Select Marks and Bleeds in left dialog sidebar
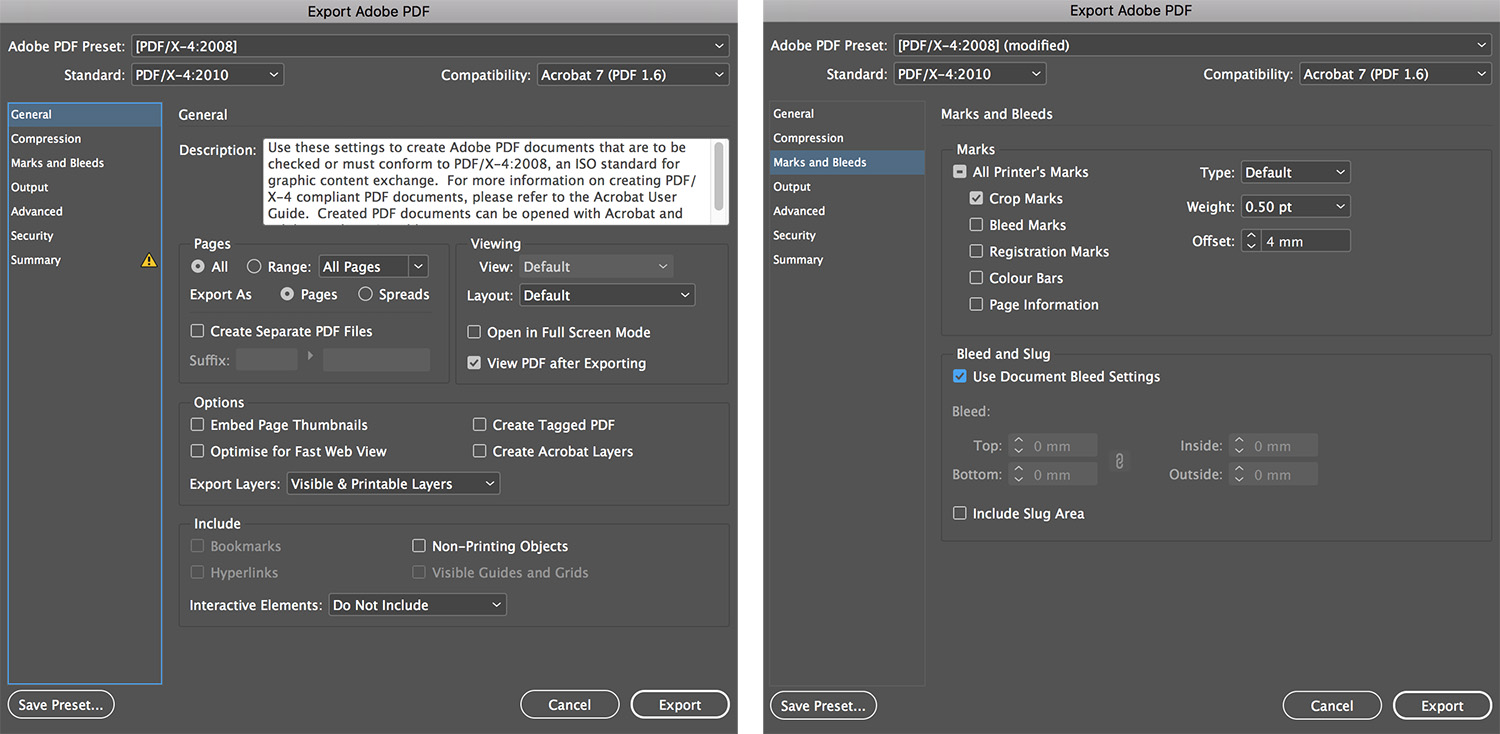 click(x=85, y=163)
